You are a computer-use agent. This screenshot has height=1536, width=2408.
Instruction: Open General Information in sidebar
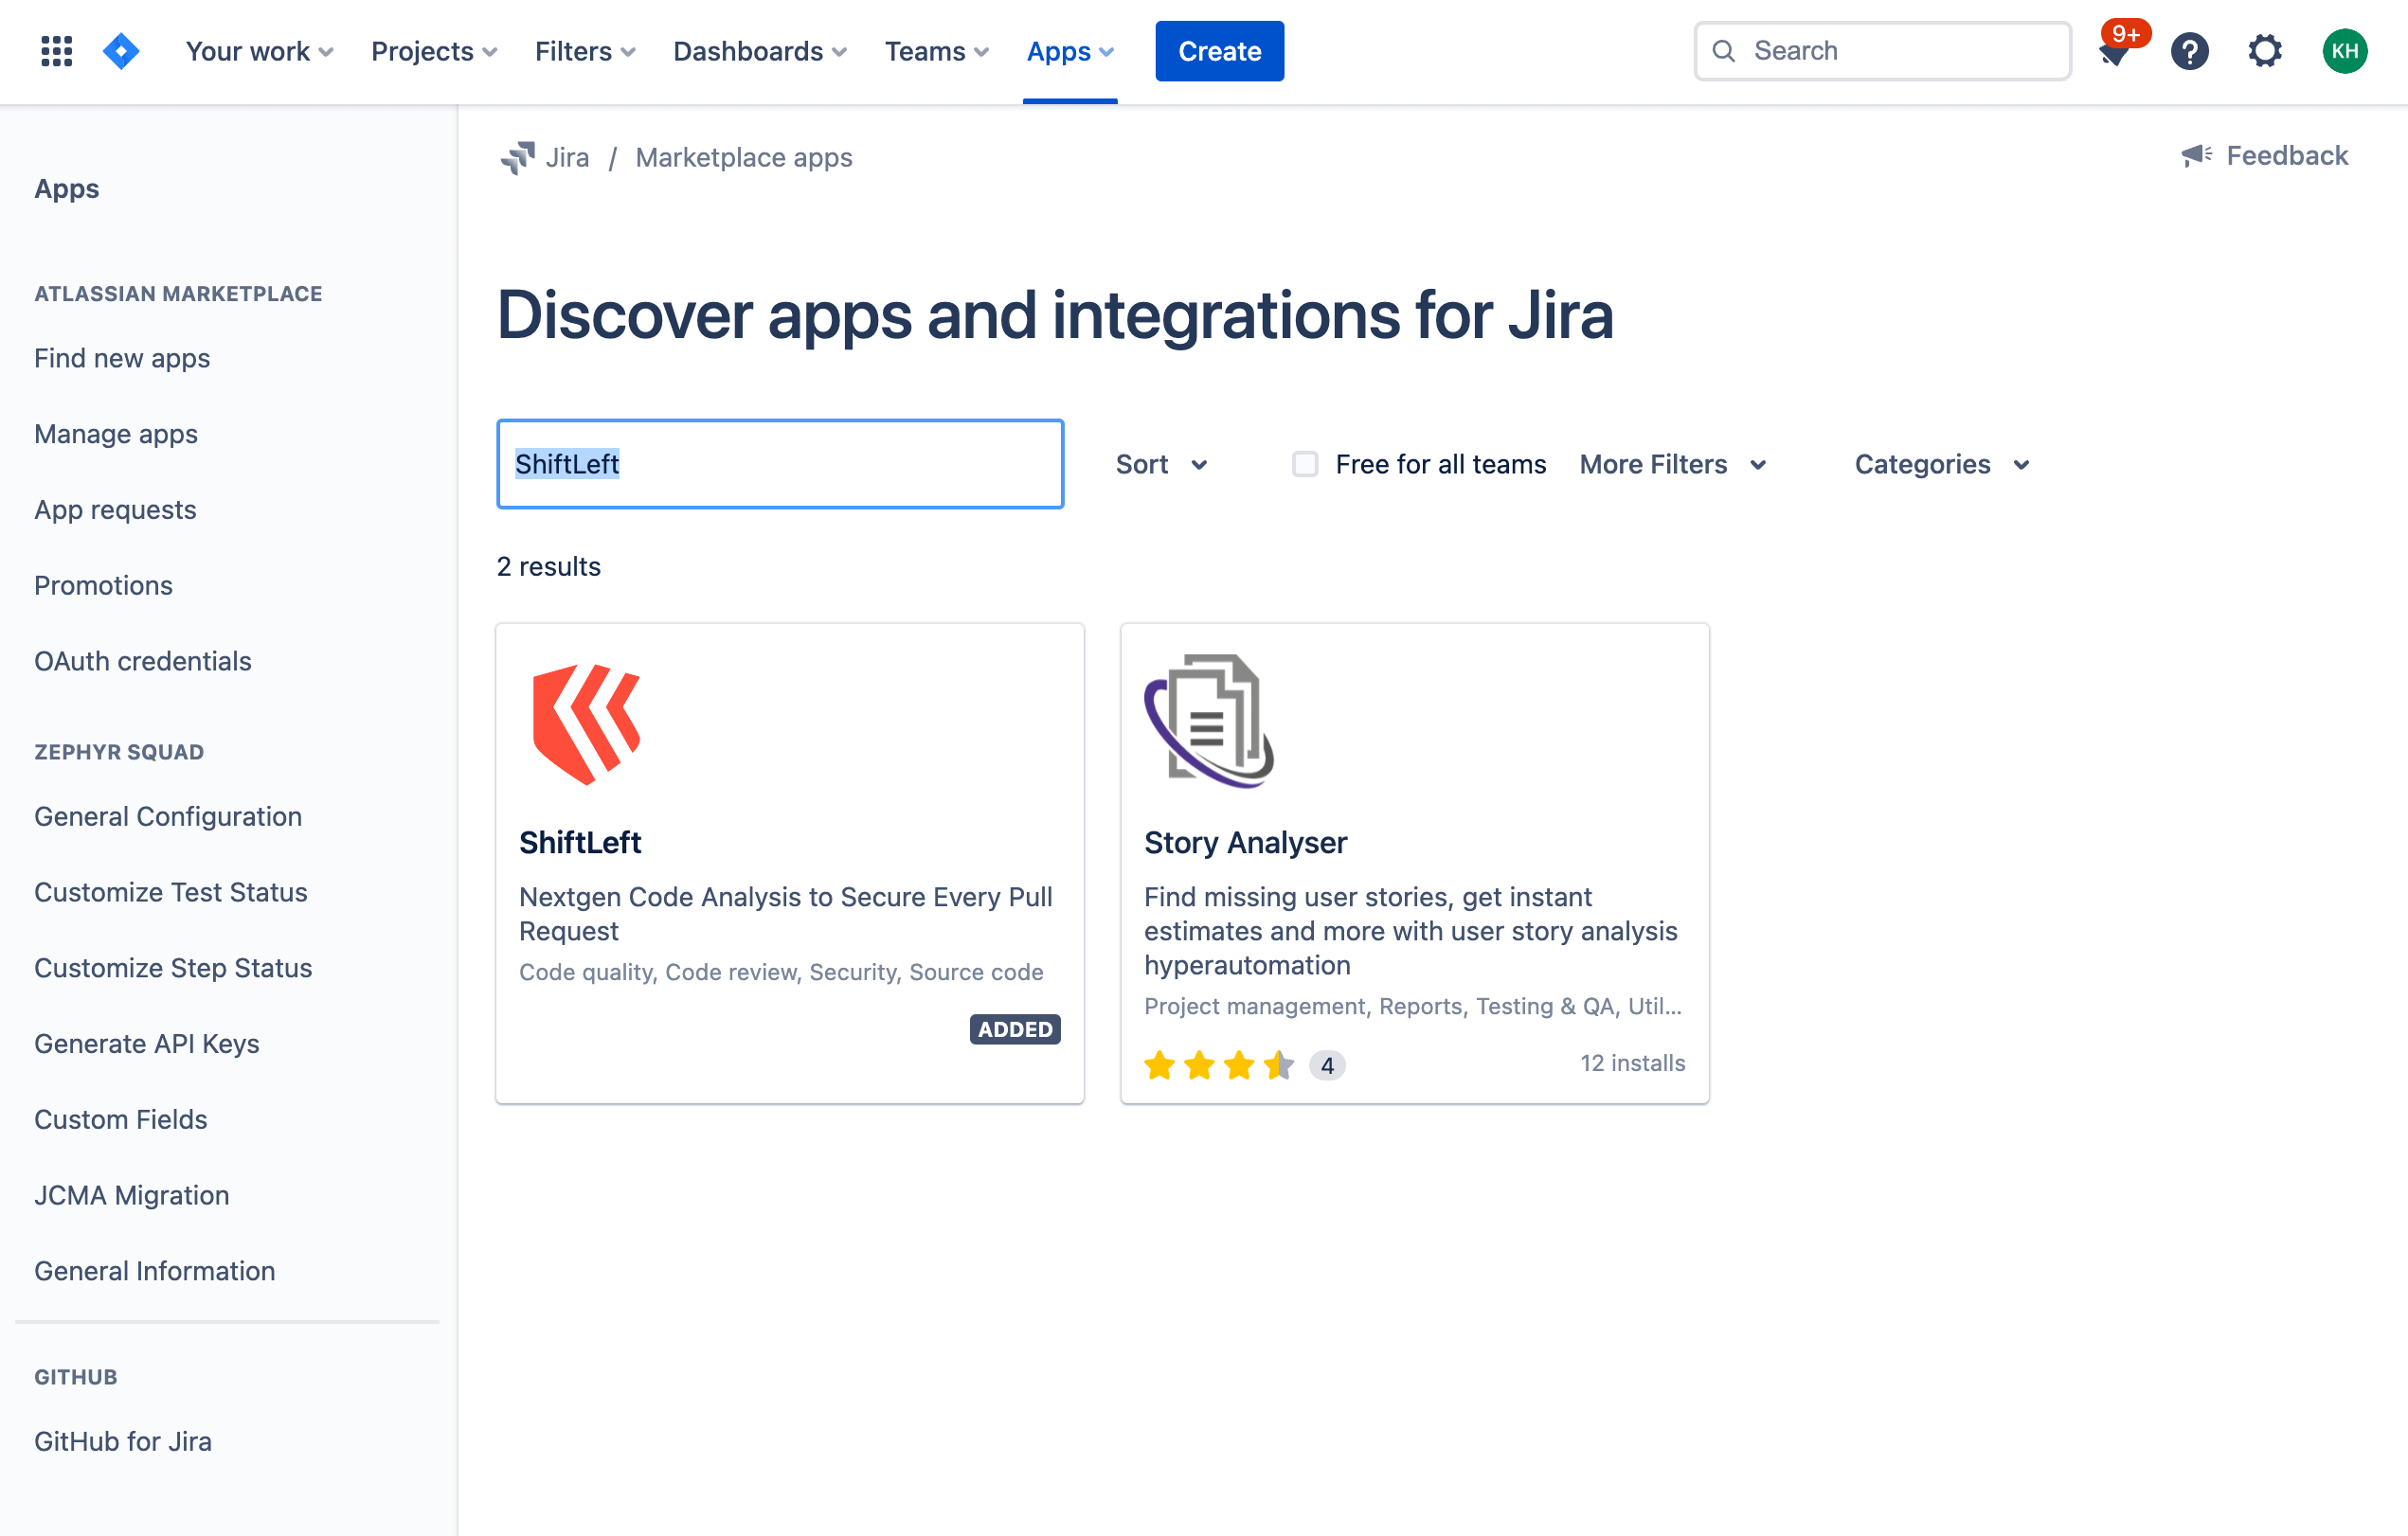click(x=155, y=1271)
